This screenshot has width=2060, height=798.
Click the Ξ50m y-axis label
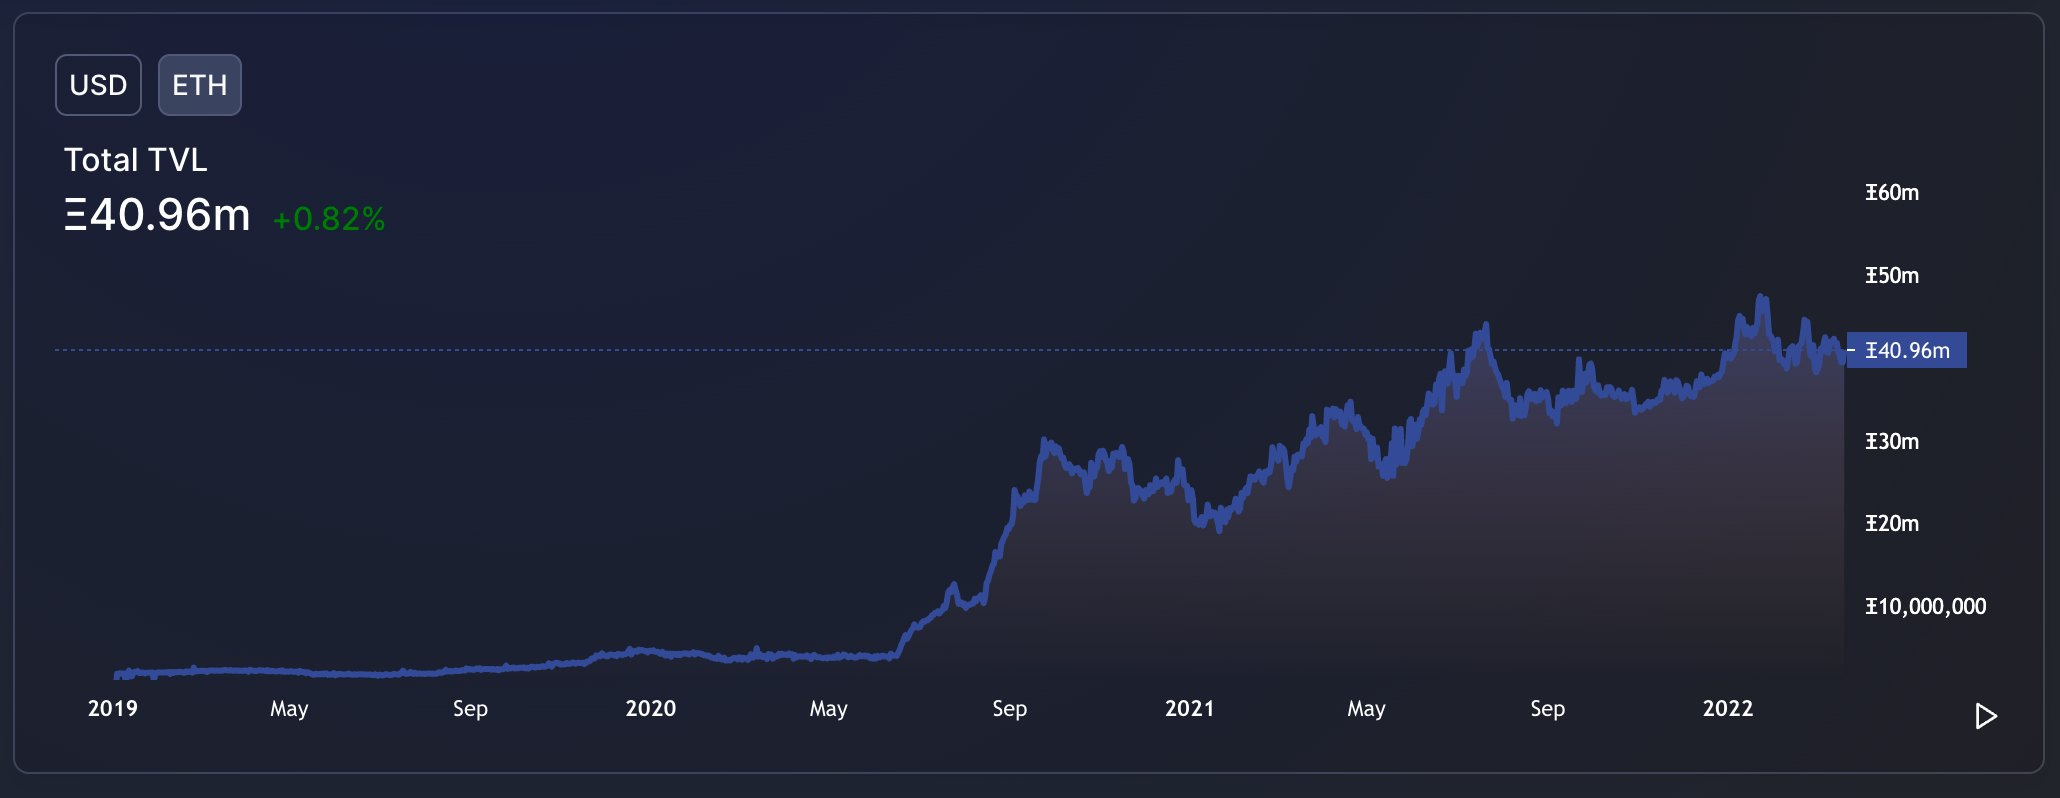(x=1892, y=275)
